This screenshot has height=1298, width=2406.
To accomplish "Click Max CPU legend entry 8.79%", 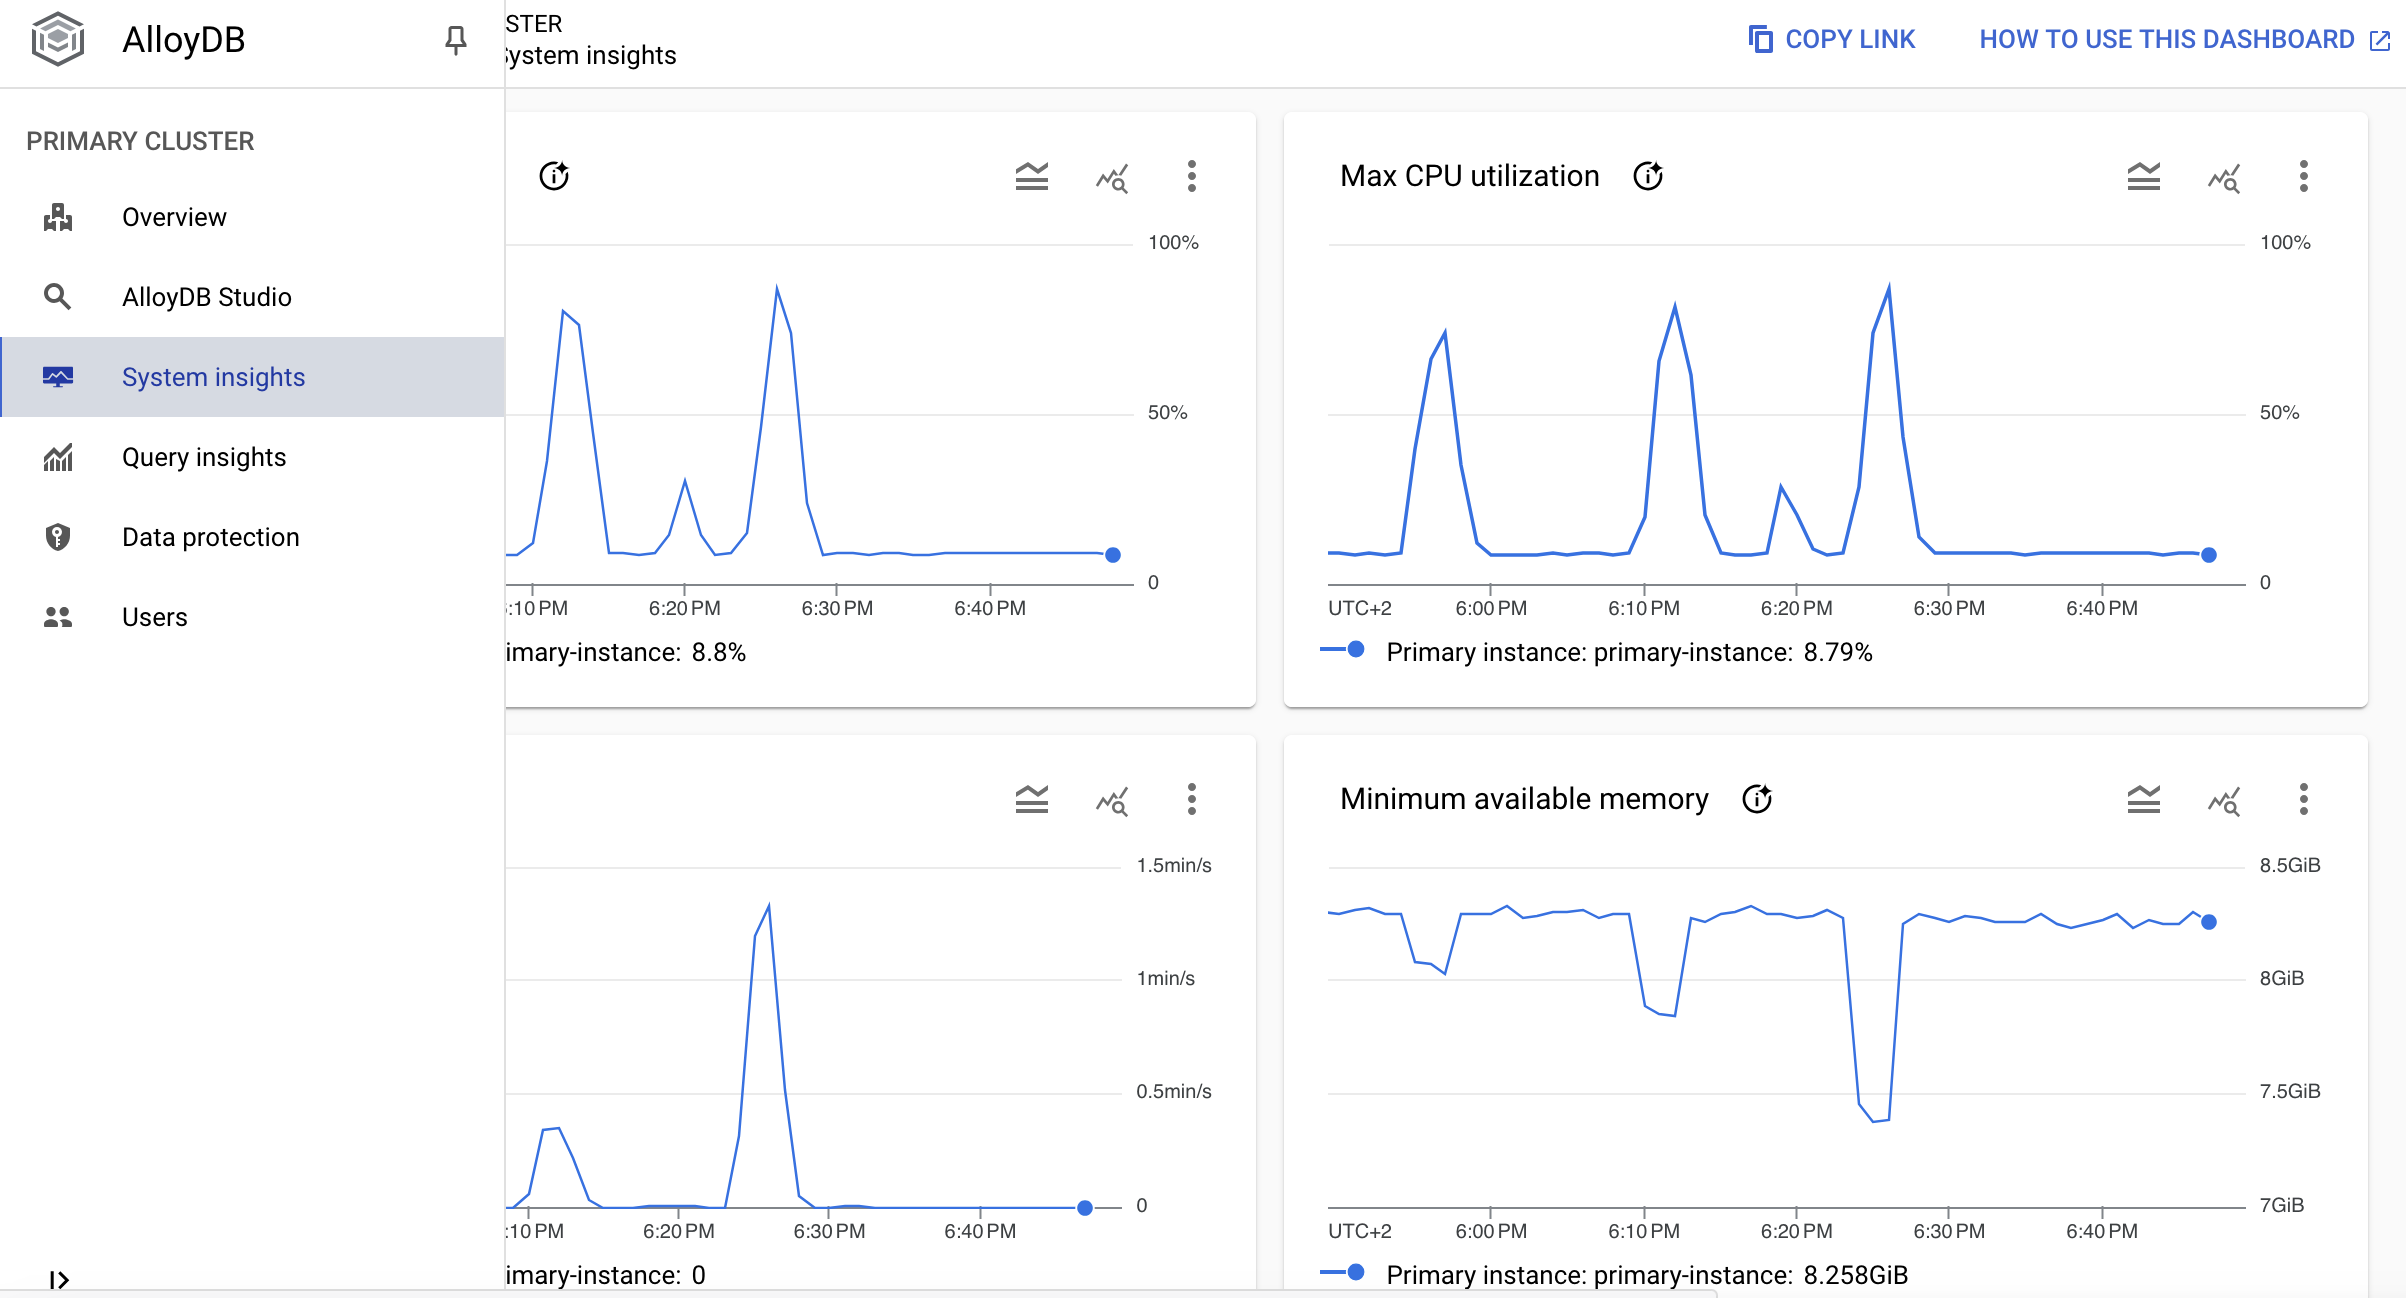I will pyautogui.click(x=1596, y=652).
